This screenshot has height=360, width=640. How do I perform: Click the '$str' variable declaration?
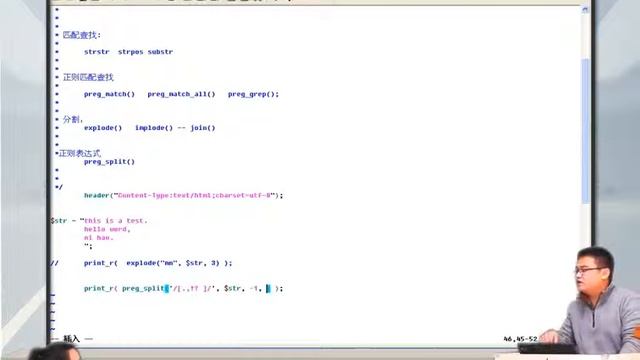(x=59, y=221)
